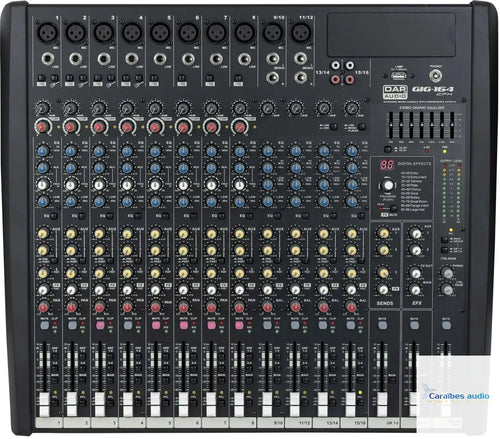Assign channel 8 to the main mix

point(250,380)
